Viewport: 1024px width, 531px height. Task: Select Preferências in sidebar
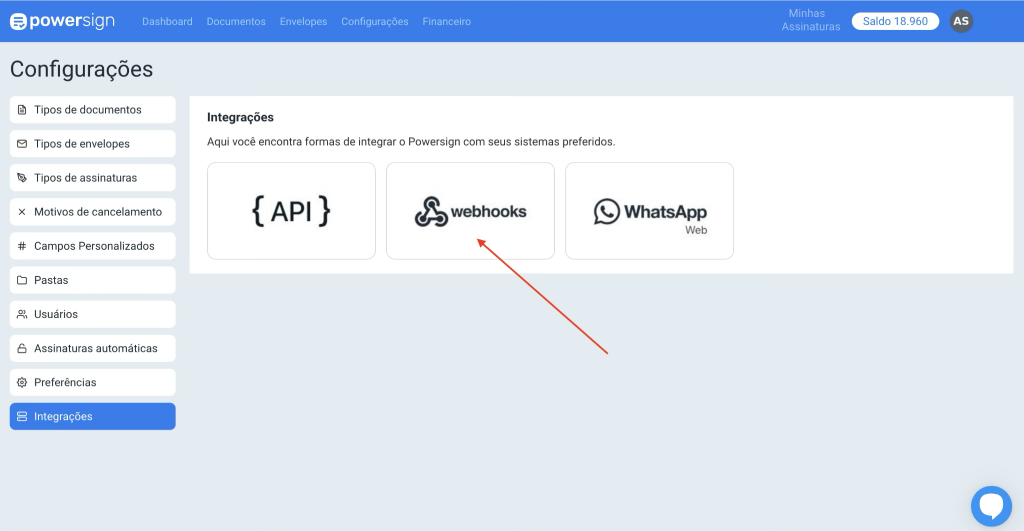pyautogui.click(x=93, y=382)
